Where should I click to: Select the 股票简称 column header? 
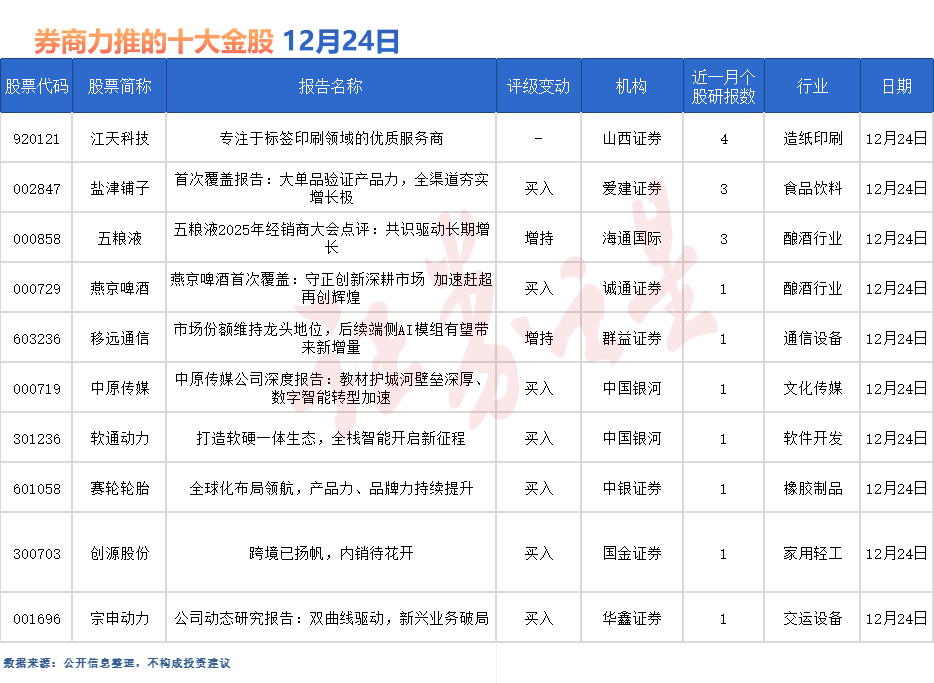[119, 86]
